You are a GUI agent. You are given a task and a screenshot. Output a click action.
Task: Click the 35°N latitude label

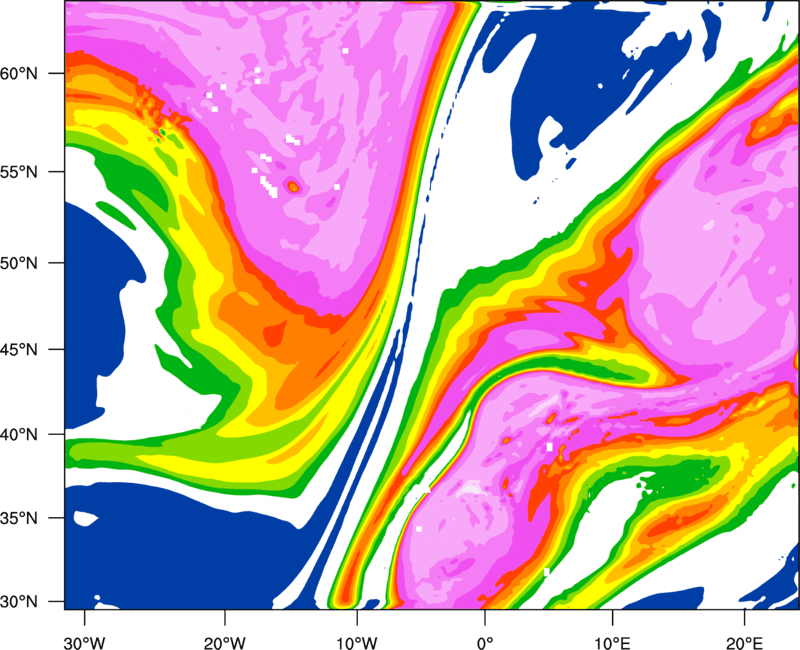click(x=19, y=518)
